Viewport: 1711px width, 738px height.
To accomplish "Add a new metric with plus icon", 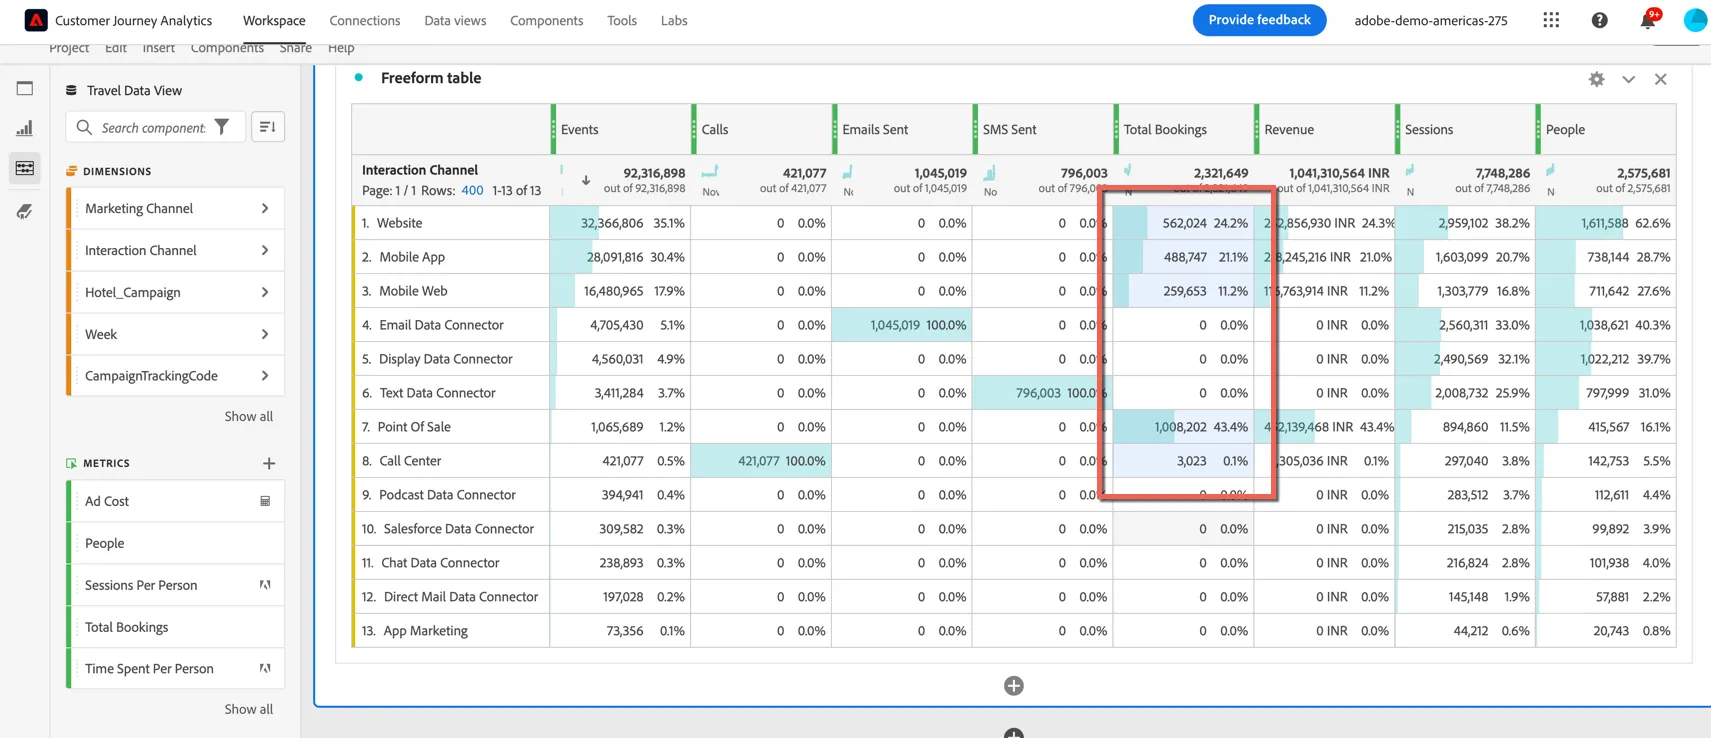I will tap(269, 463).
